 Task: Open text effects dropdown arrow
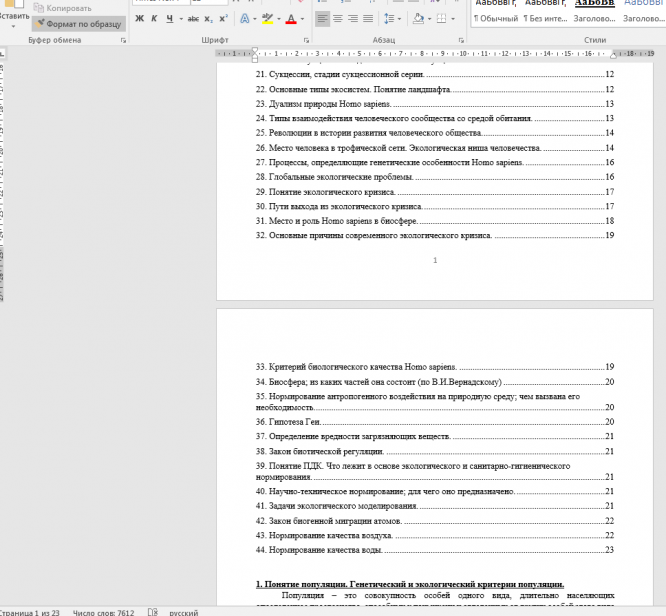pos(255,19)
